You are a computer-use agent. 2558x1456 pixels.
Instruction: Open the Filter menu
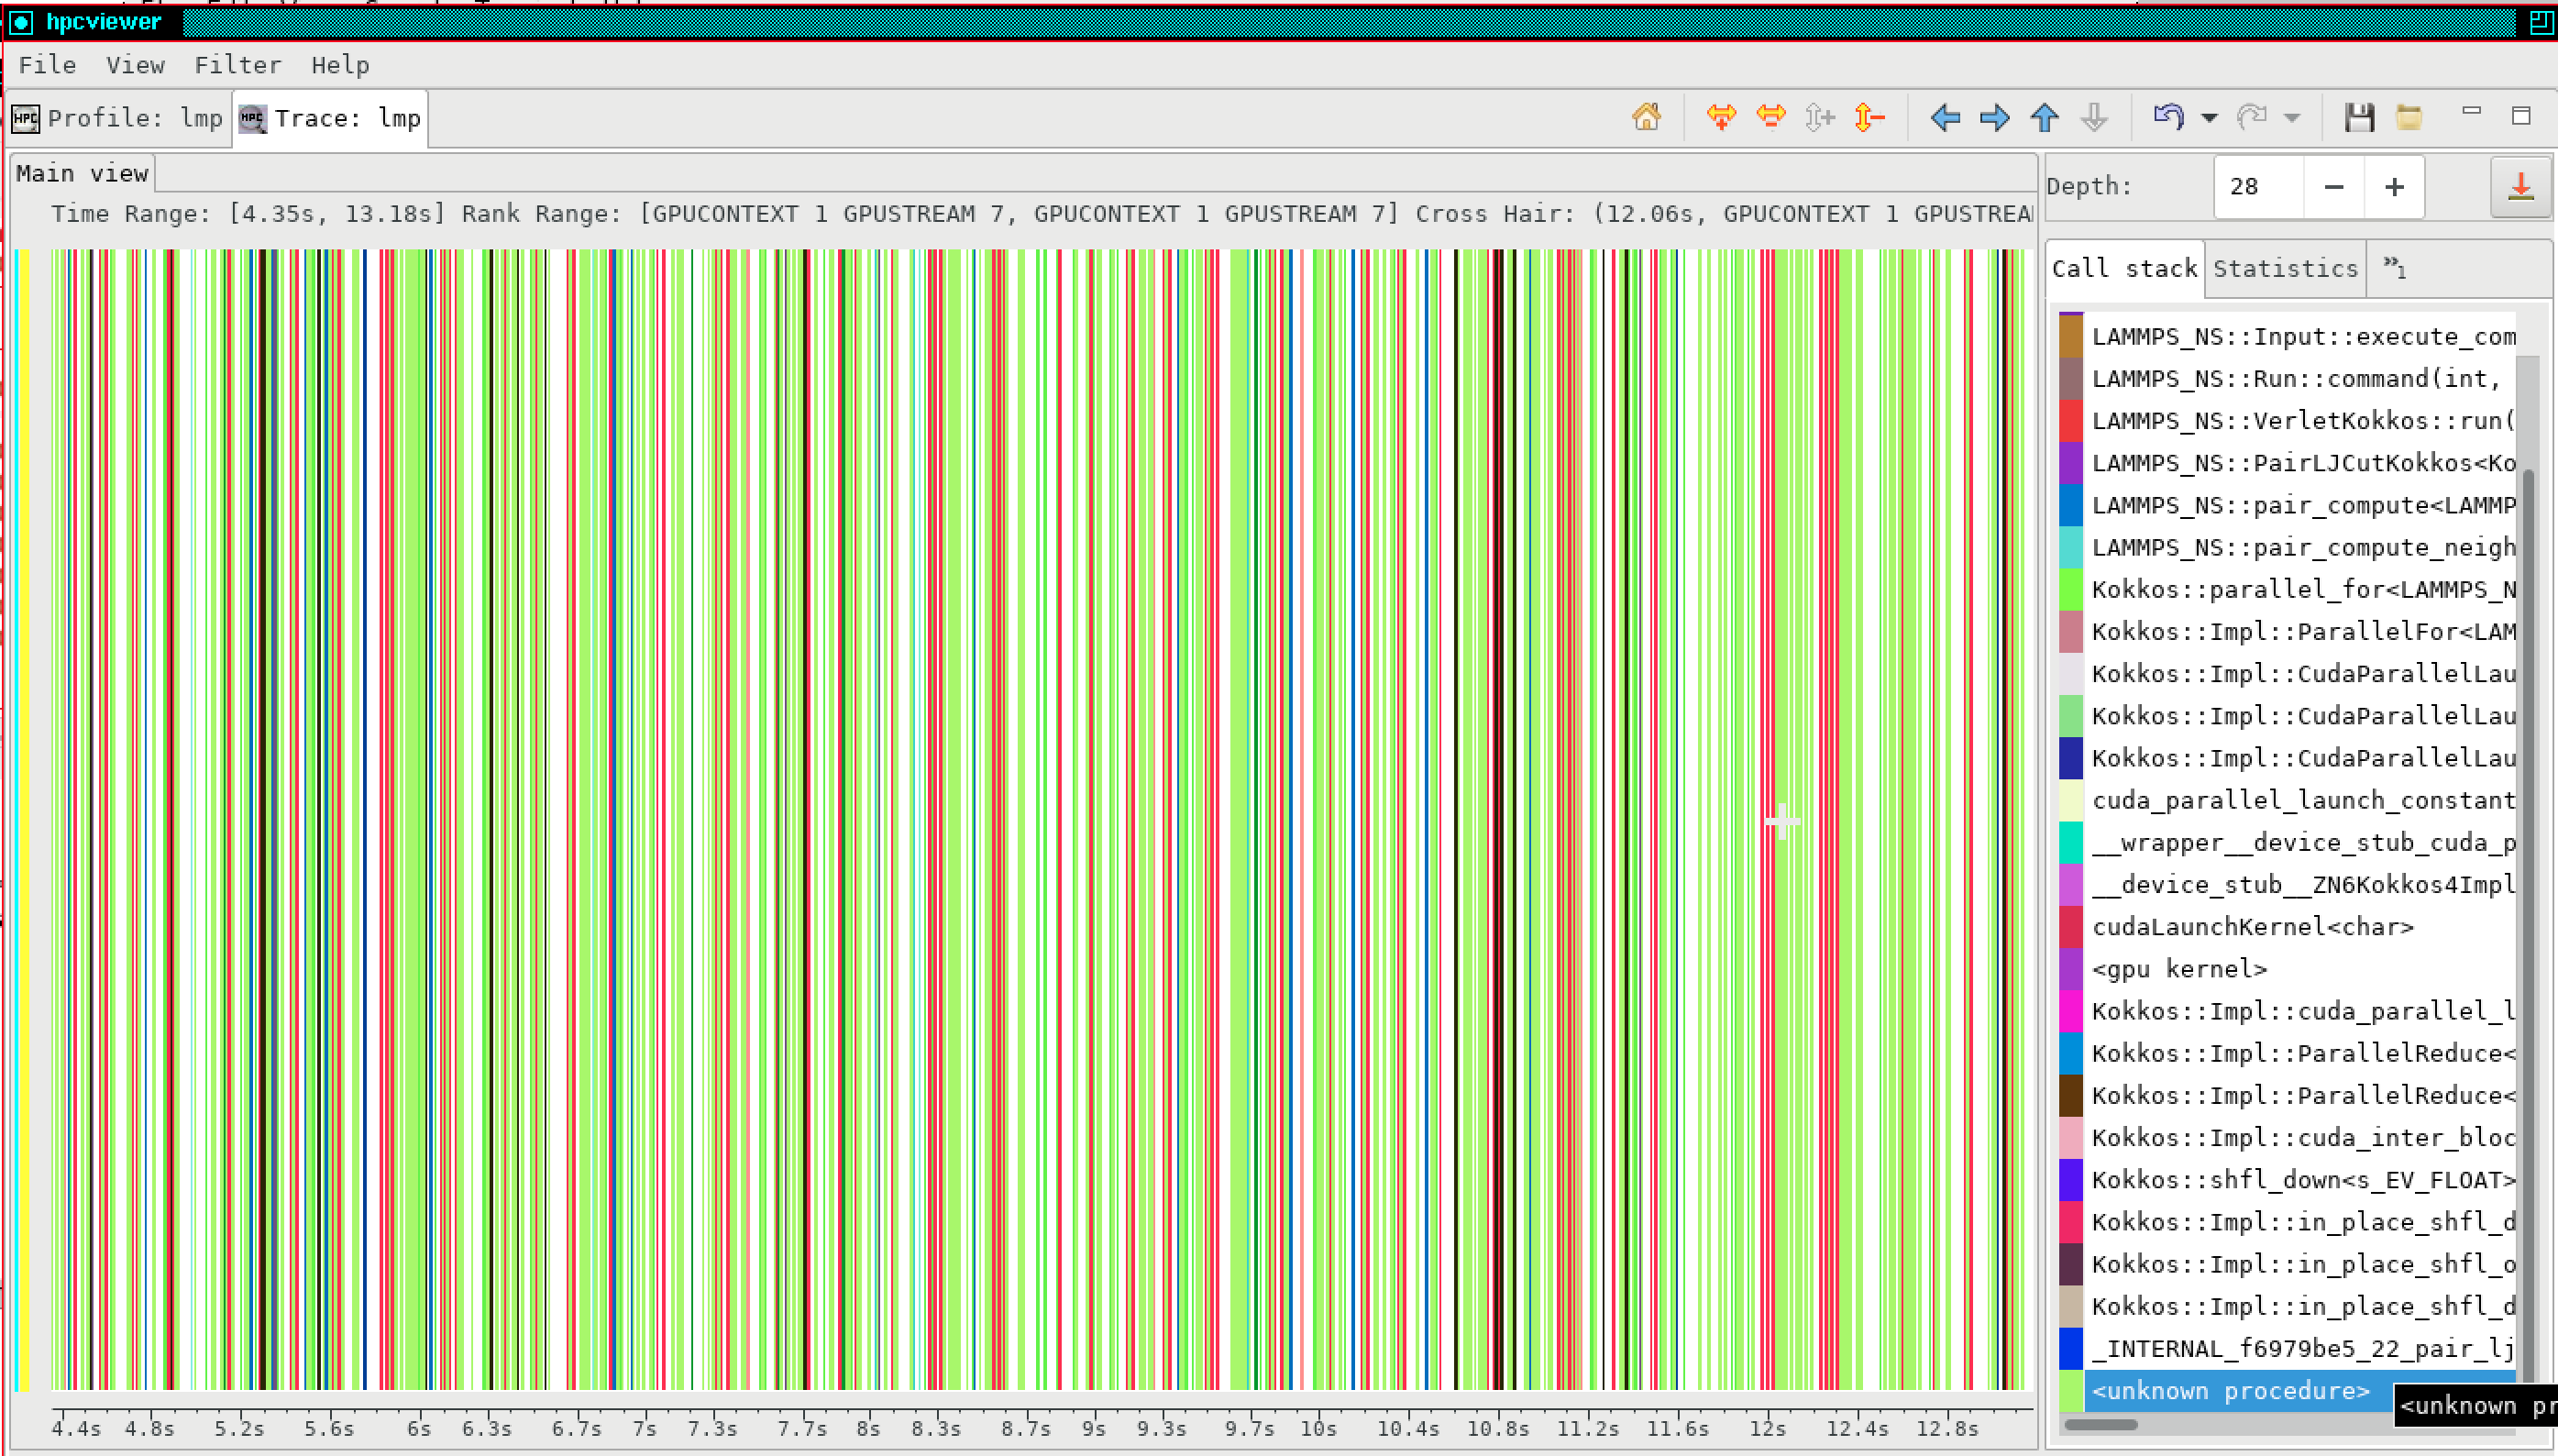[237, 64]
